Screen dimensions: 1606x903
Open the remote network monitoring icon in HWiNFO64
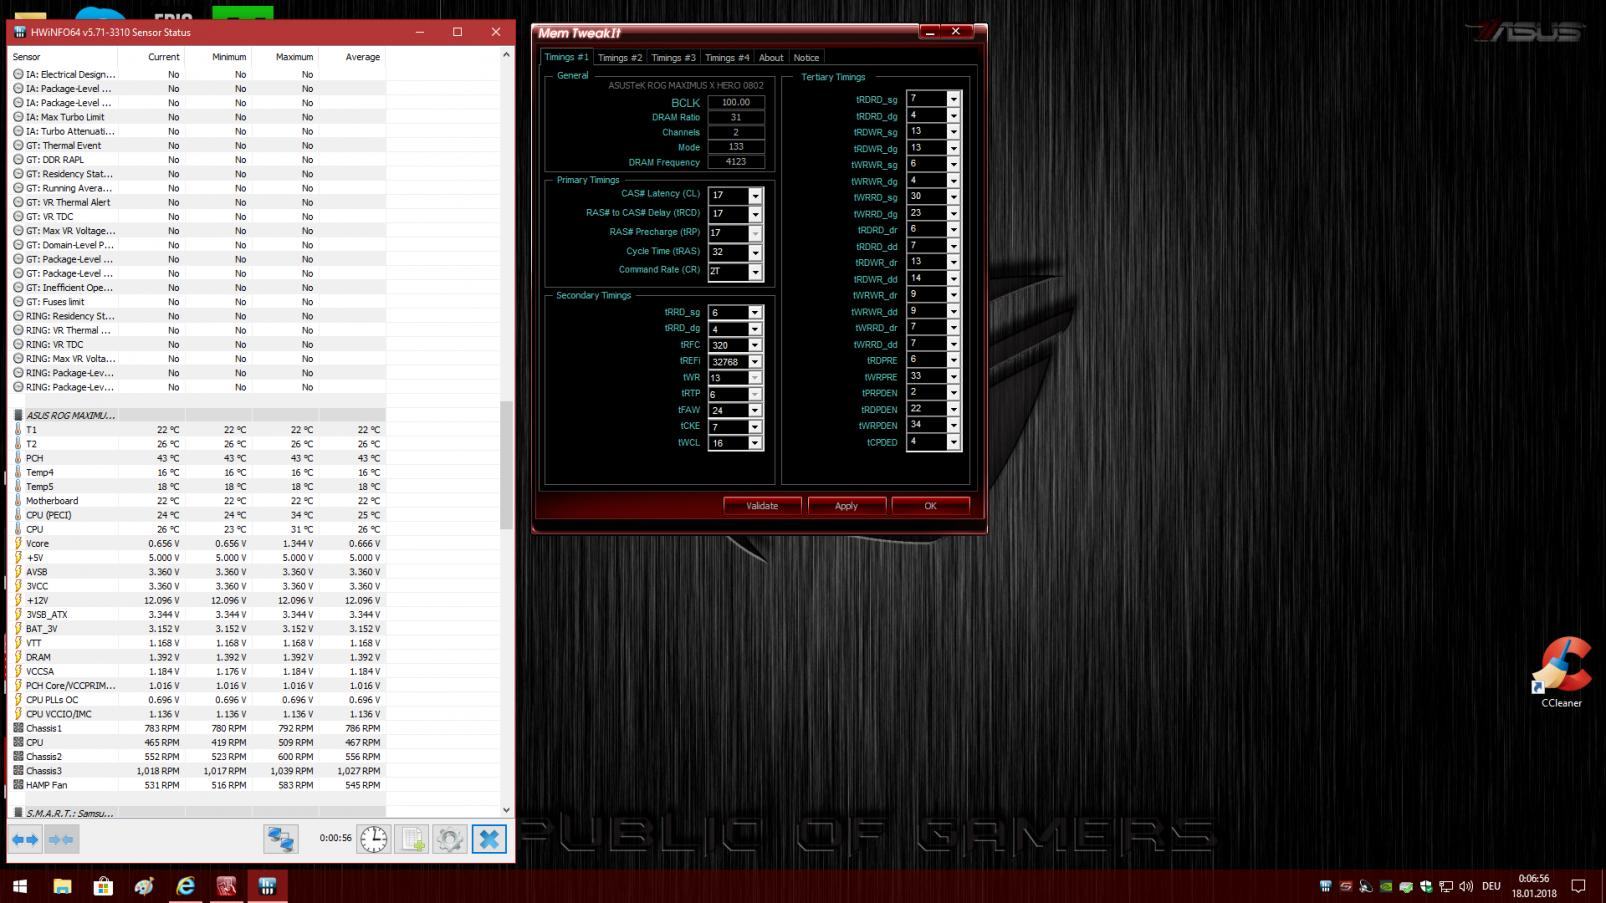coord(281,839)
